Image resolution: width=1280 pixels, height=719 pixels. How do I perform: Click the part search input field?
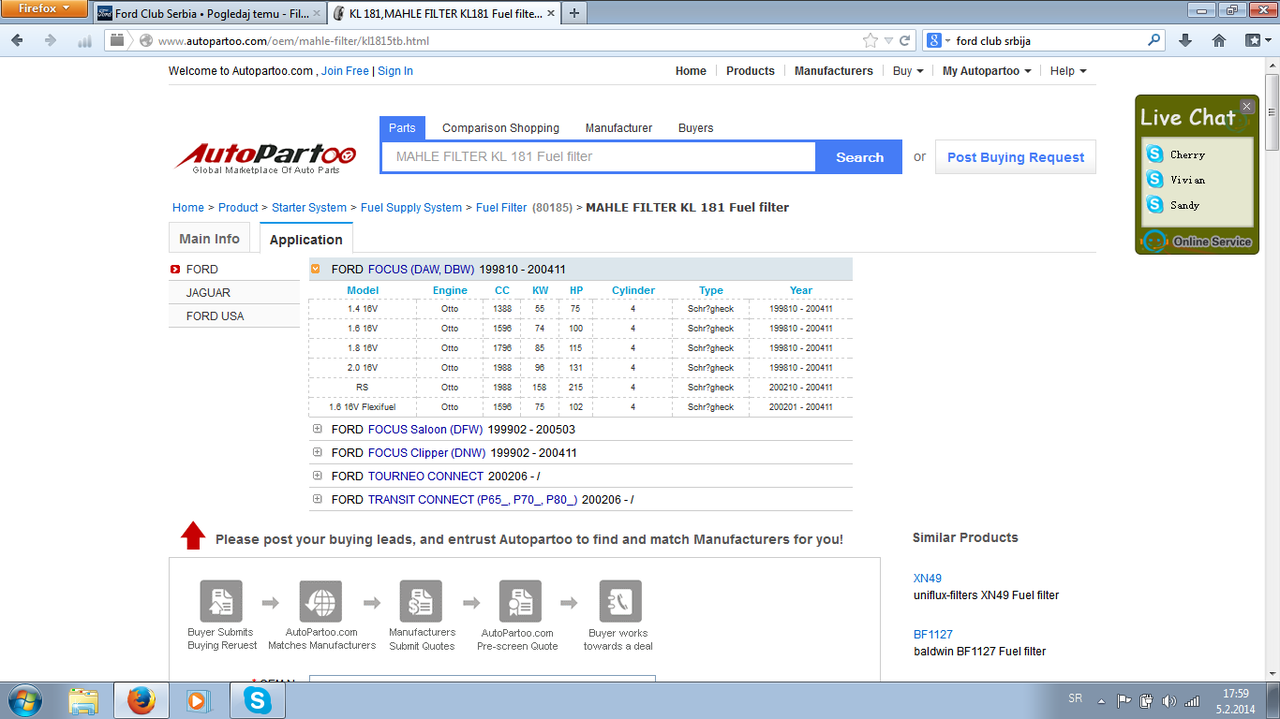599,157
